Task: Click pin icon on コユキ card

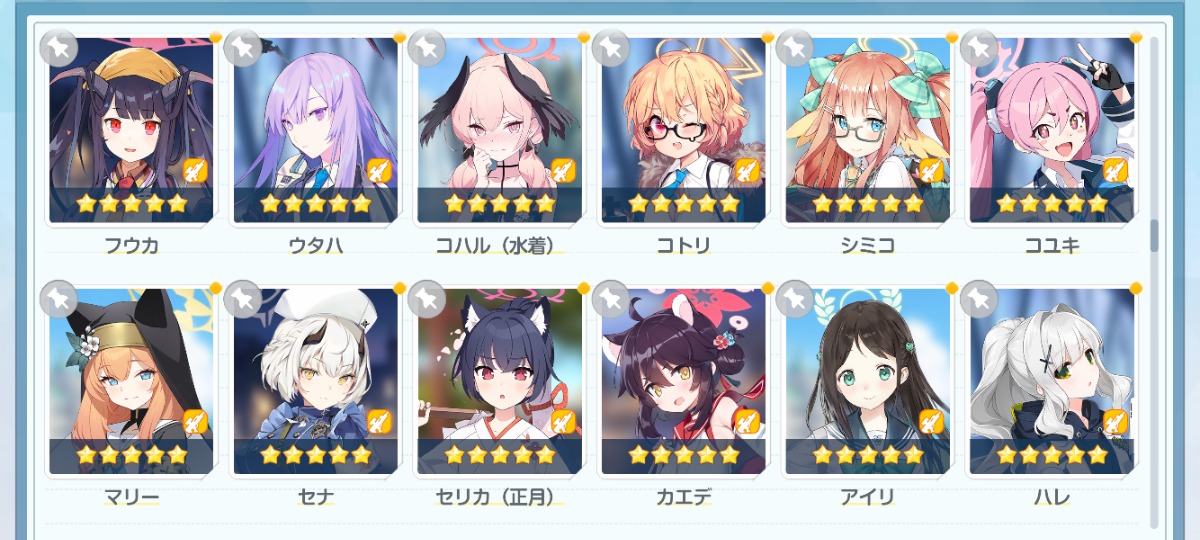Action: click(979, 47)
